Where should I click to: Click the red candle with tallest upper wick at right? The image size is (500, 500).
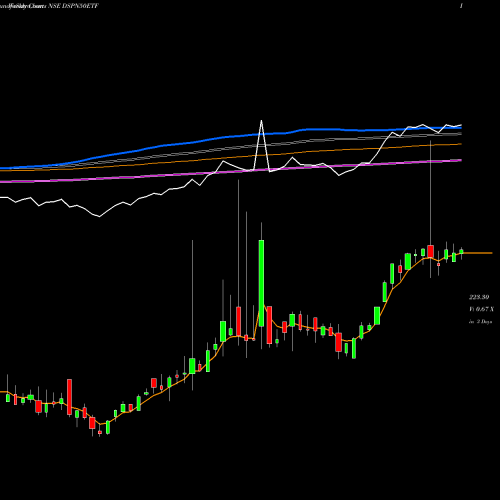pos(430,251)
